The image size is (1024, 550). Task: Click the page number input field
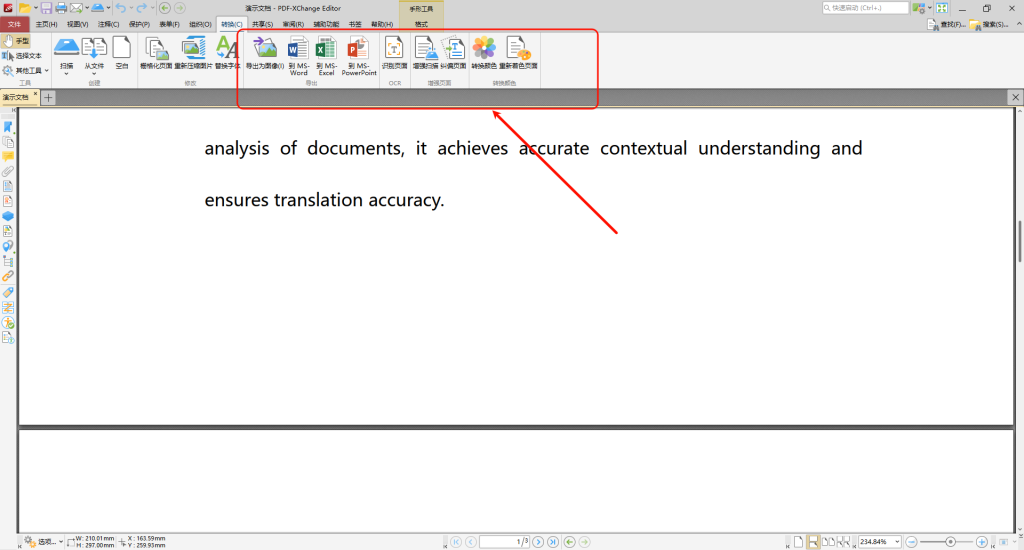click(x=505, y=541)
